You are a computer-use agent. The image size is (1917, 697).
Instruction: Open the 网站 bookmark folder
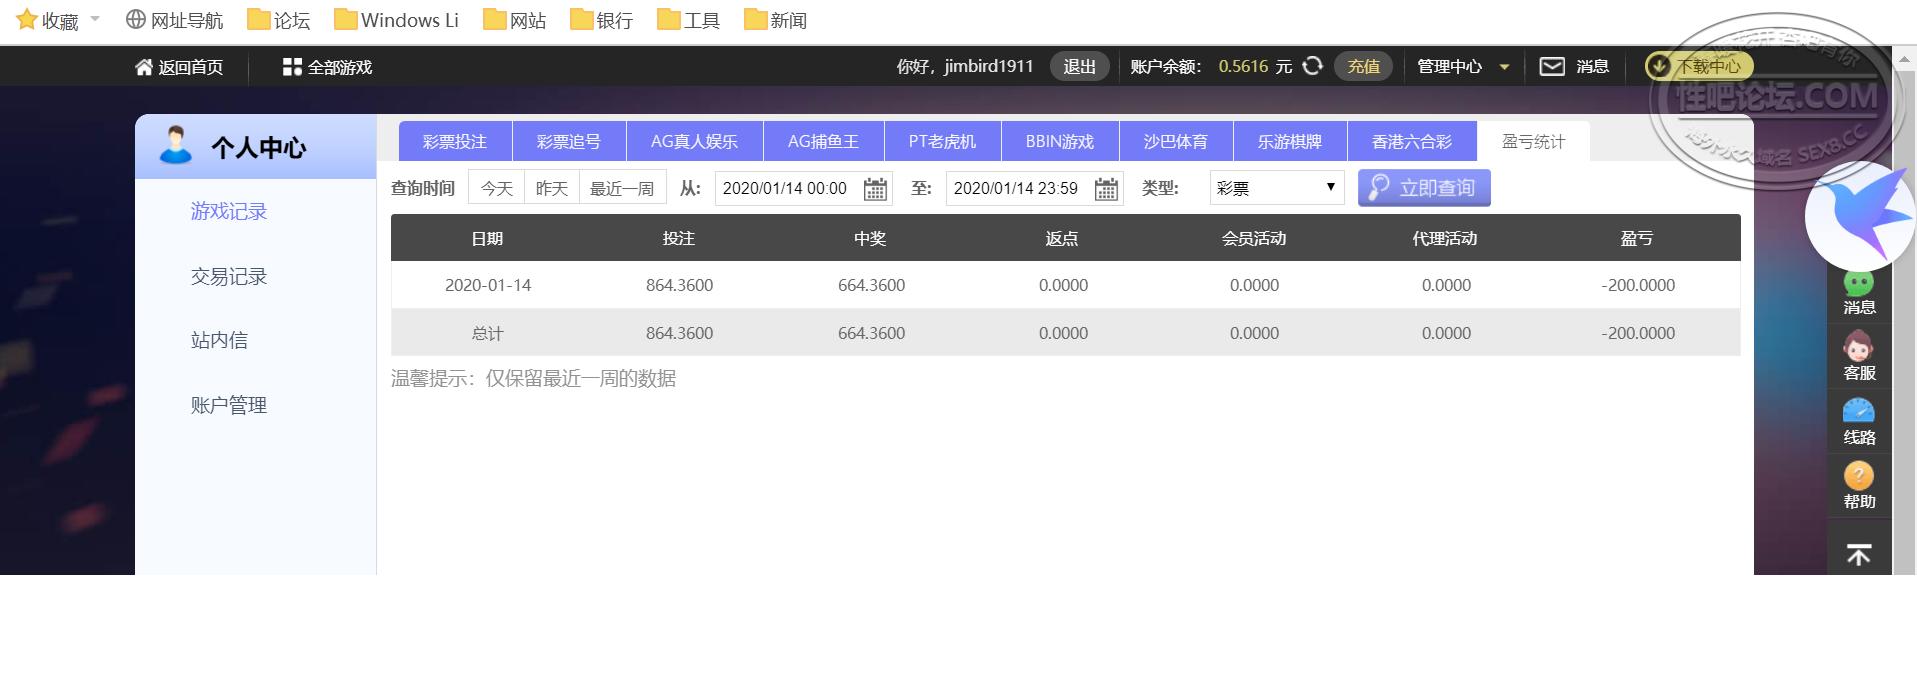click(514, 20)
